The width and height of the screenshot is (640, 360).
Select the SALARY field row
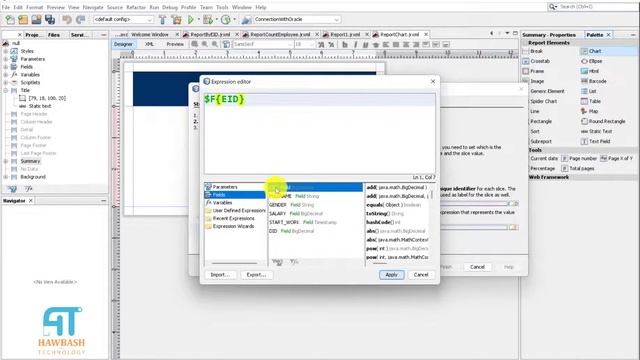tap(315, 213)
